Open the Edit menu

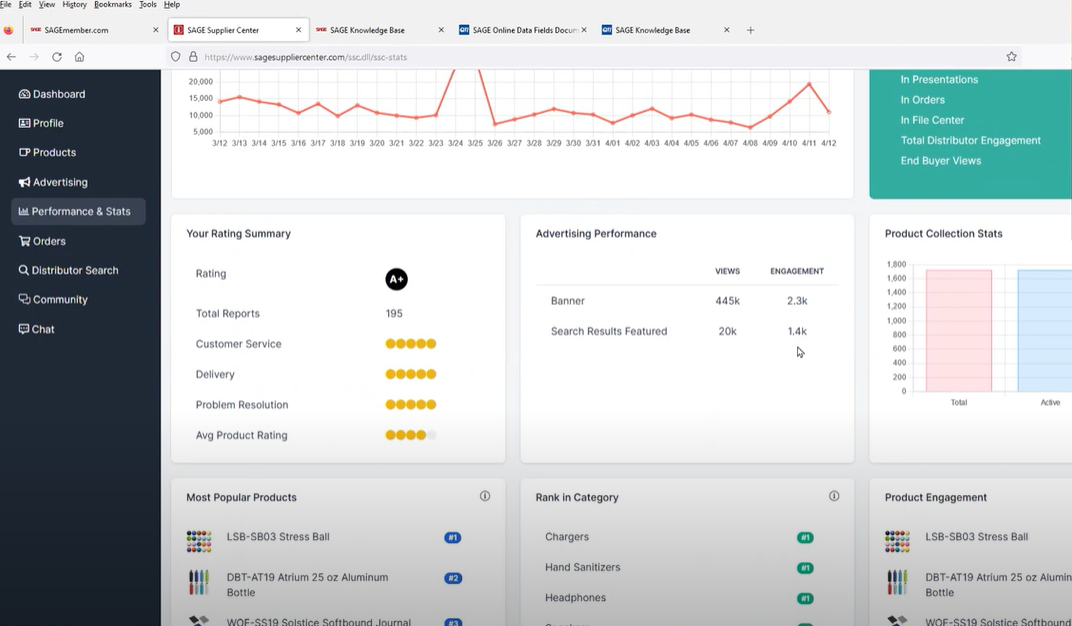tap(25, 4)
